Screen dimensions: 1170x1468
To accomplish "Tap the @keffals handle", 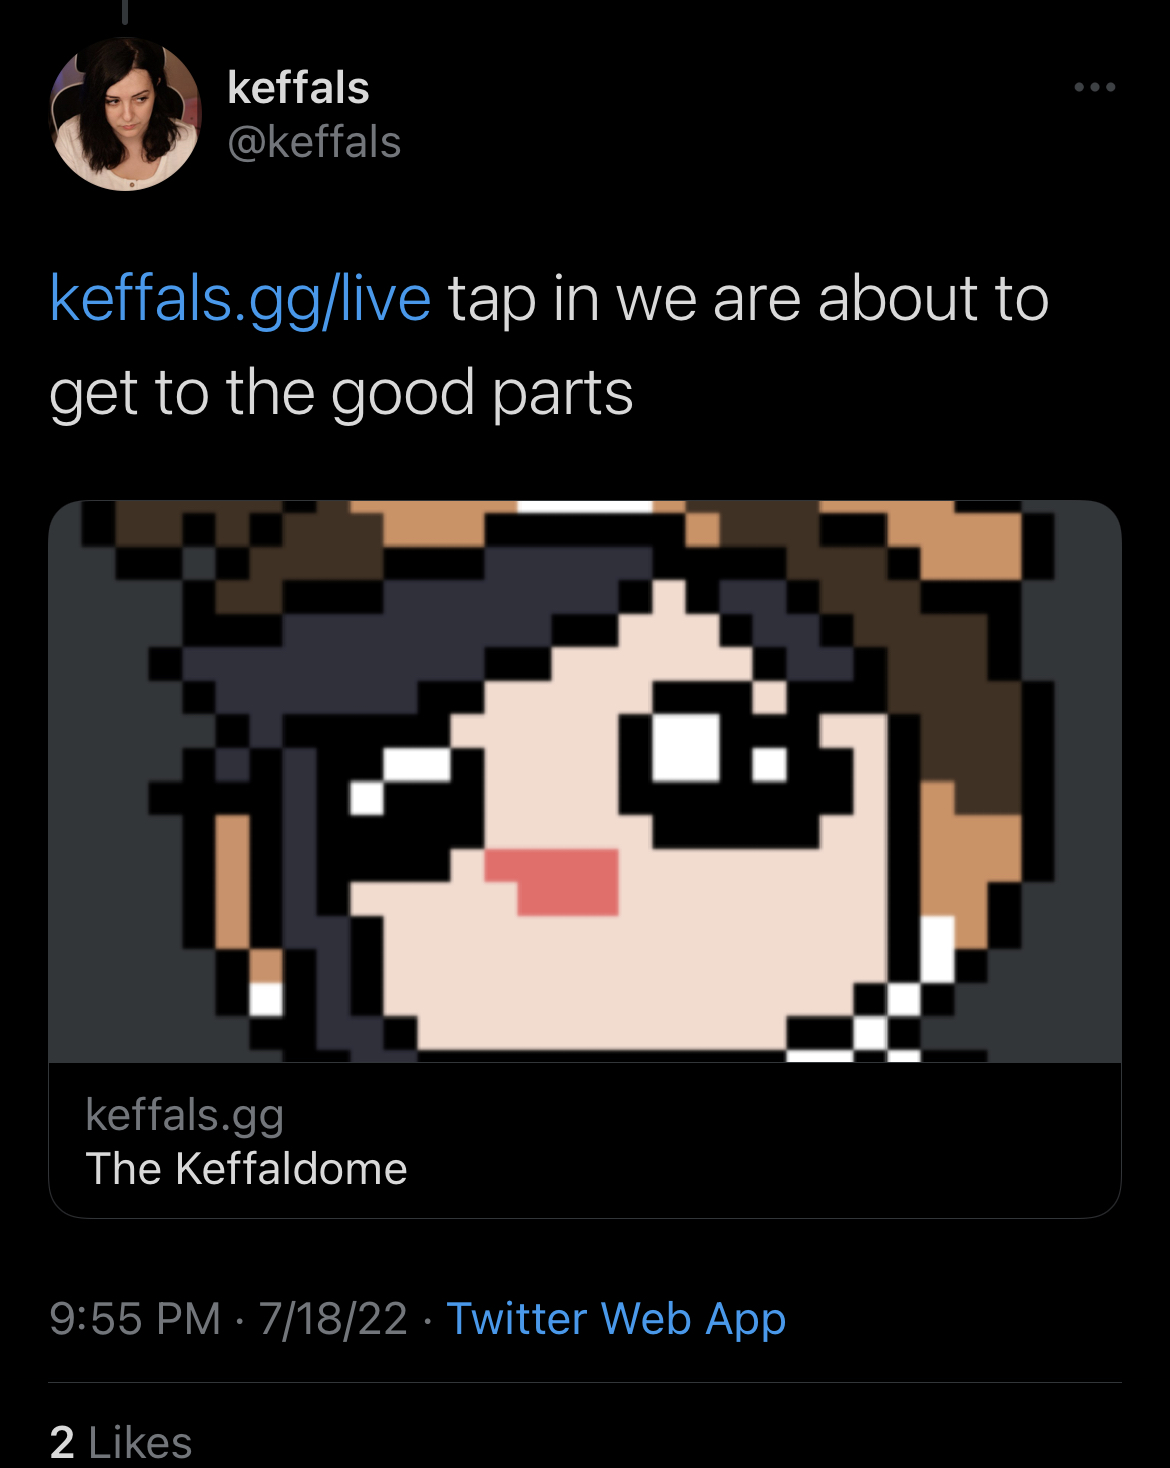I will point(314,142).
